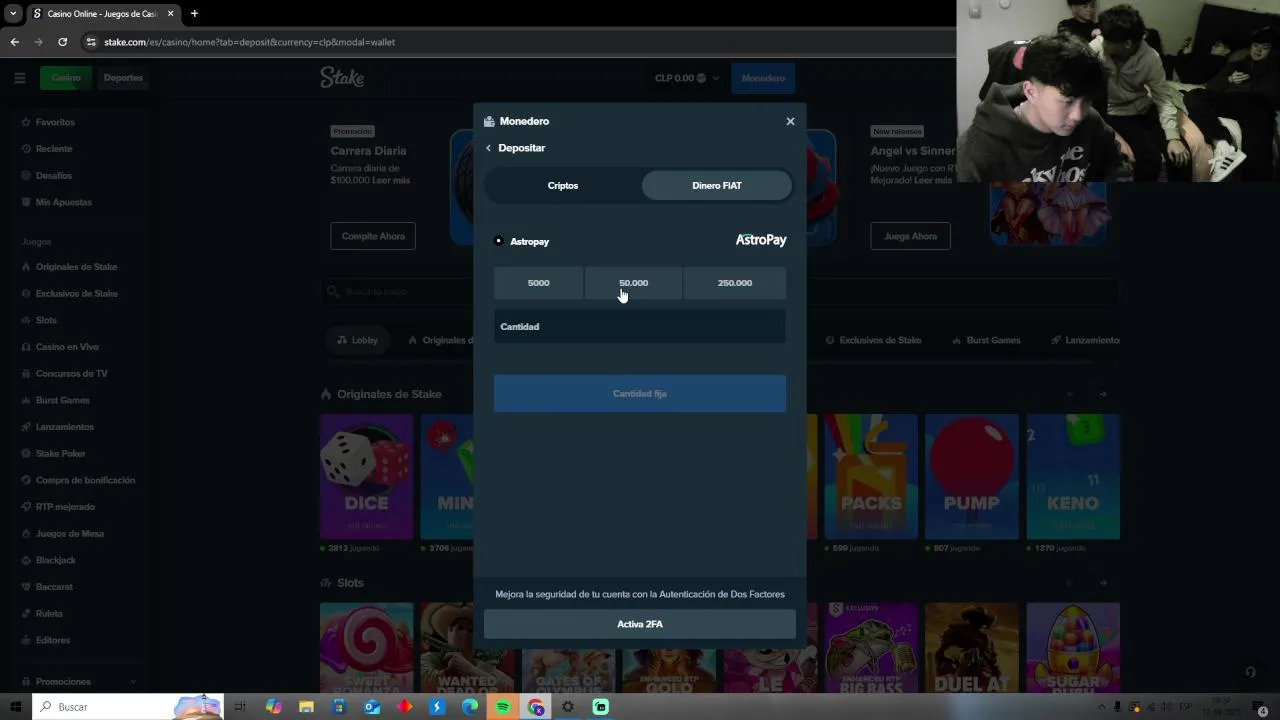The width and height of the screenshot is (1280, 720).
Task: Go back using the Depositar arrow
Action: 489,148
